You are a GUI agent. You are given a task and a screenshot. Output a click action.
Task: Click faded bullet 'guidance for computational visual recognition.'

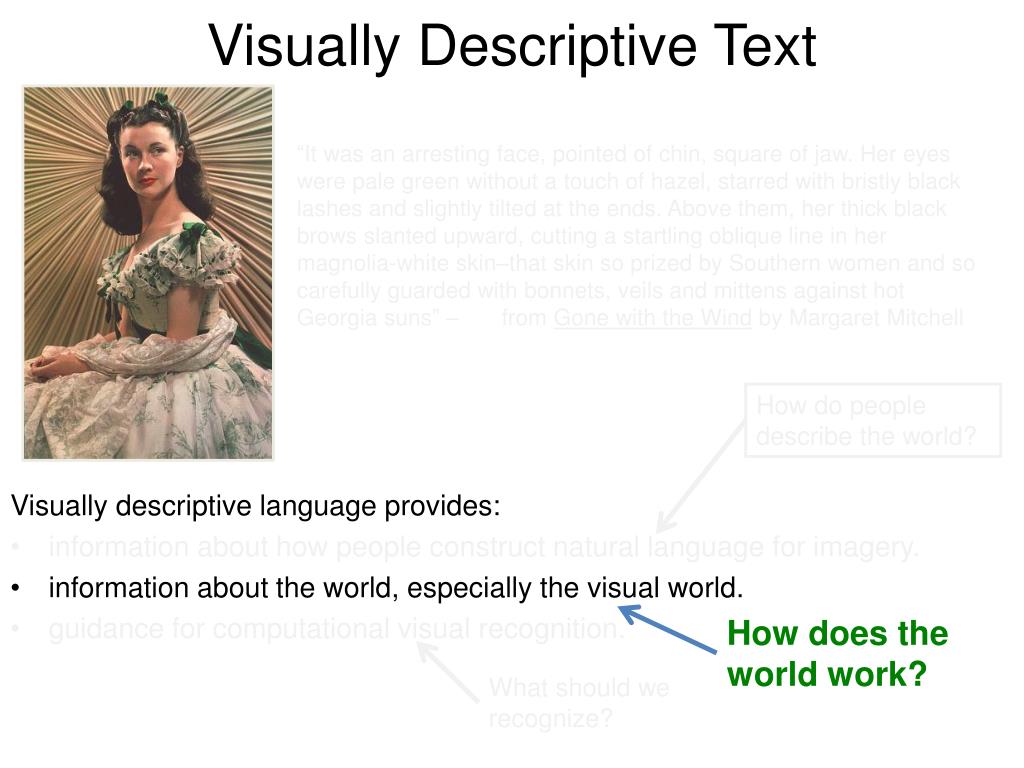pyautogui.click(x=337, y=630)
